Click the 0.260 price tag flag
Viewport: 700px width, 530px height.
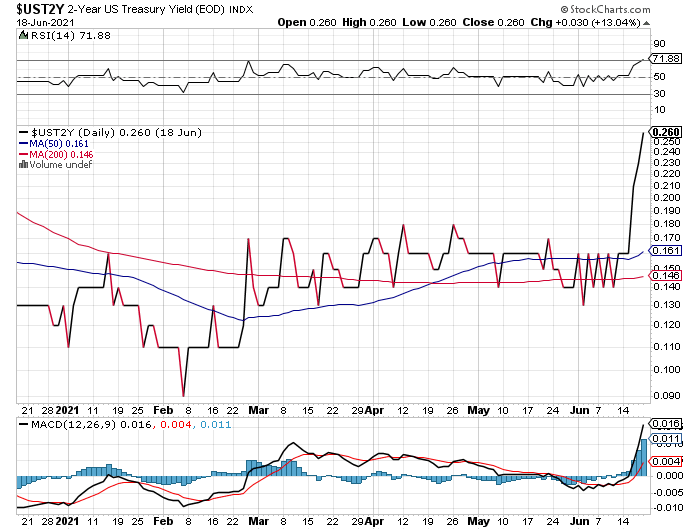[665, 132]
